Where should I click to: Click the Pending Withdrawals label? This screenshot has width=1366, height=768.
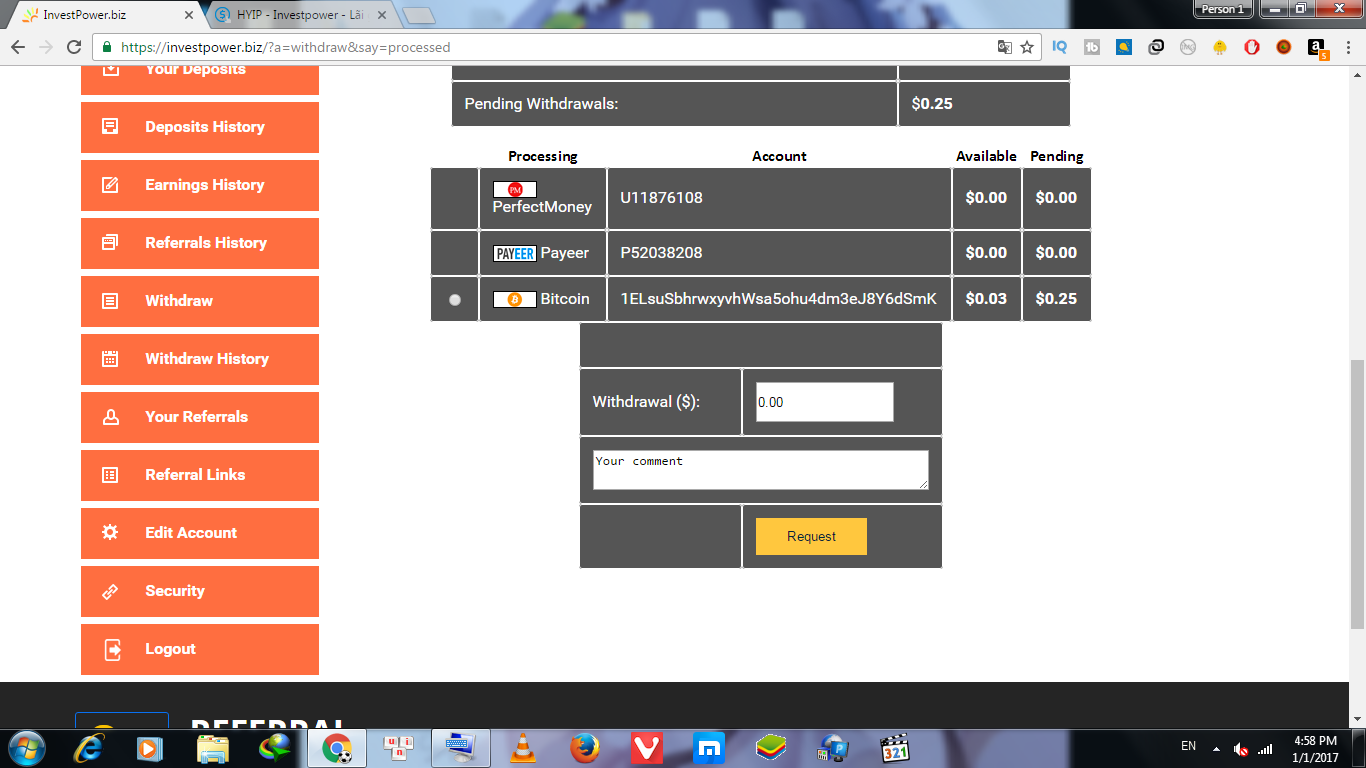(542, 104)
